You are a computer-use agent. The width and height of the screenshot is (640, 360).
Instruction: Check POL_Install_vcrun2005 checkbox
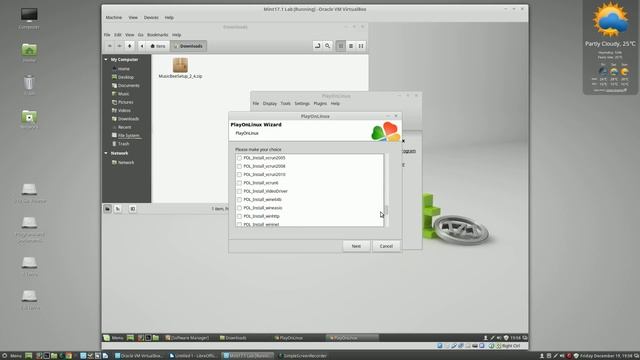pos(240,158)
